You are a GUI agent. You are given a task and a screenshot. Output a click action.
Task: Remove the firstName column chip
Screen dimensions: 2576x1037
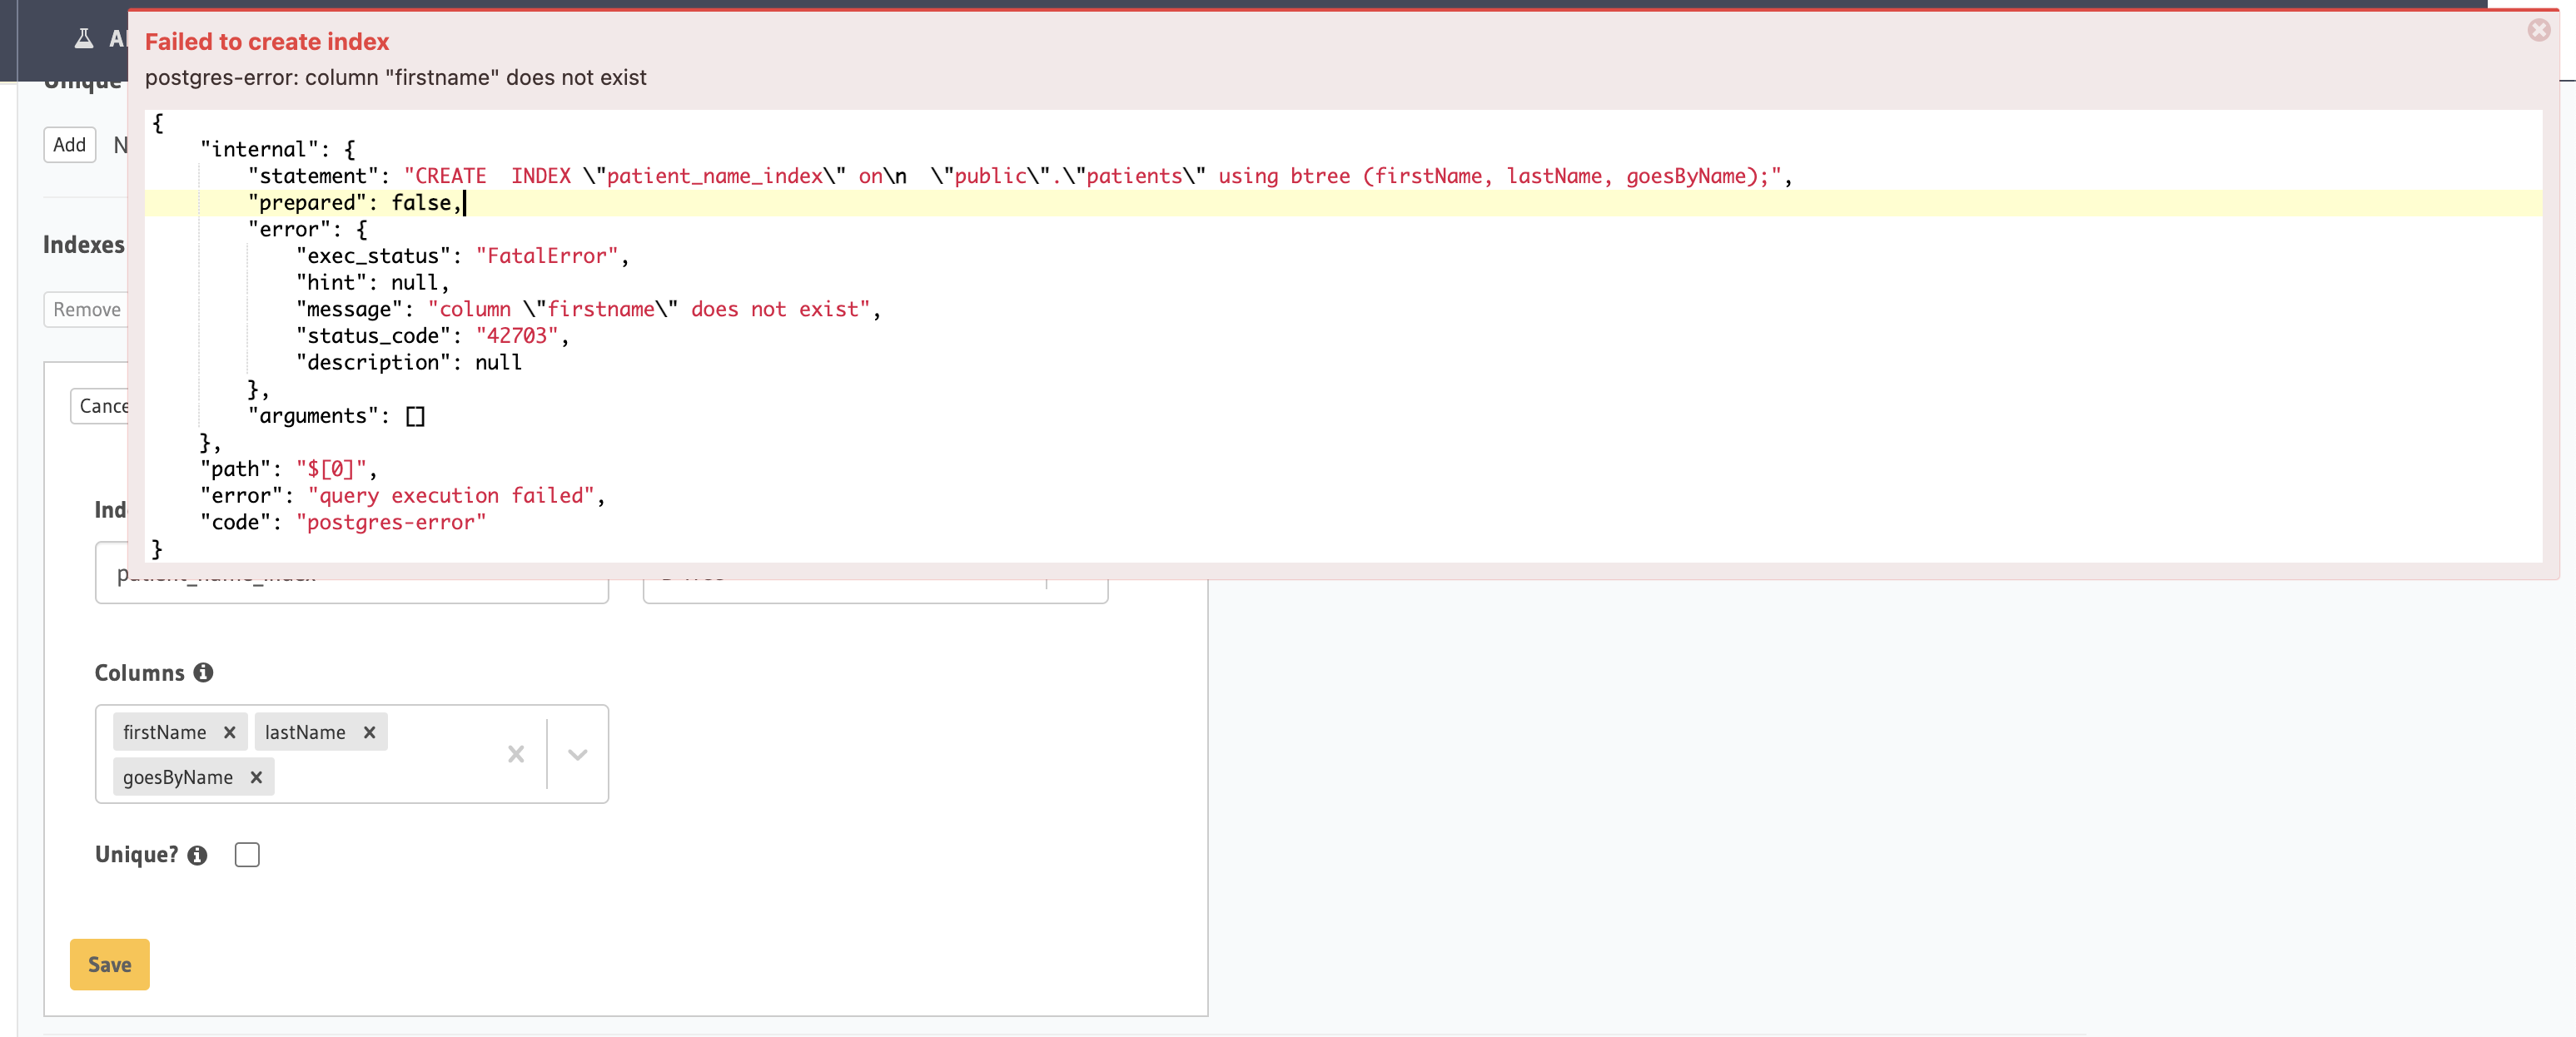click(x=228, y=731)
